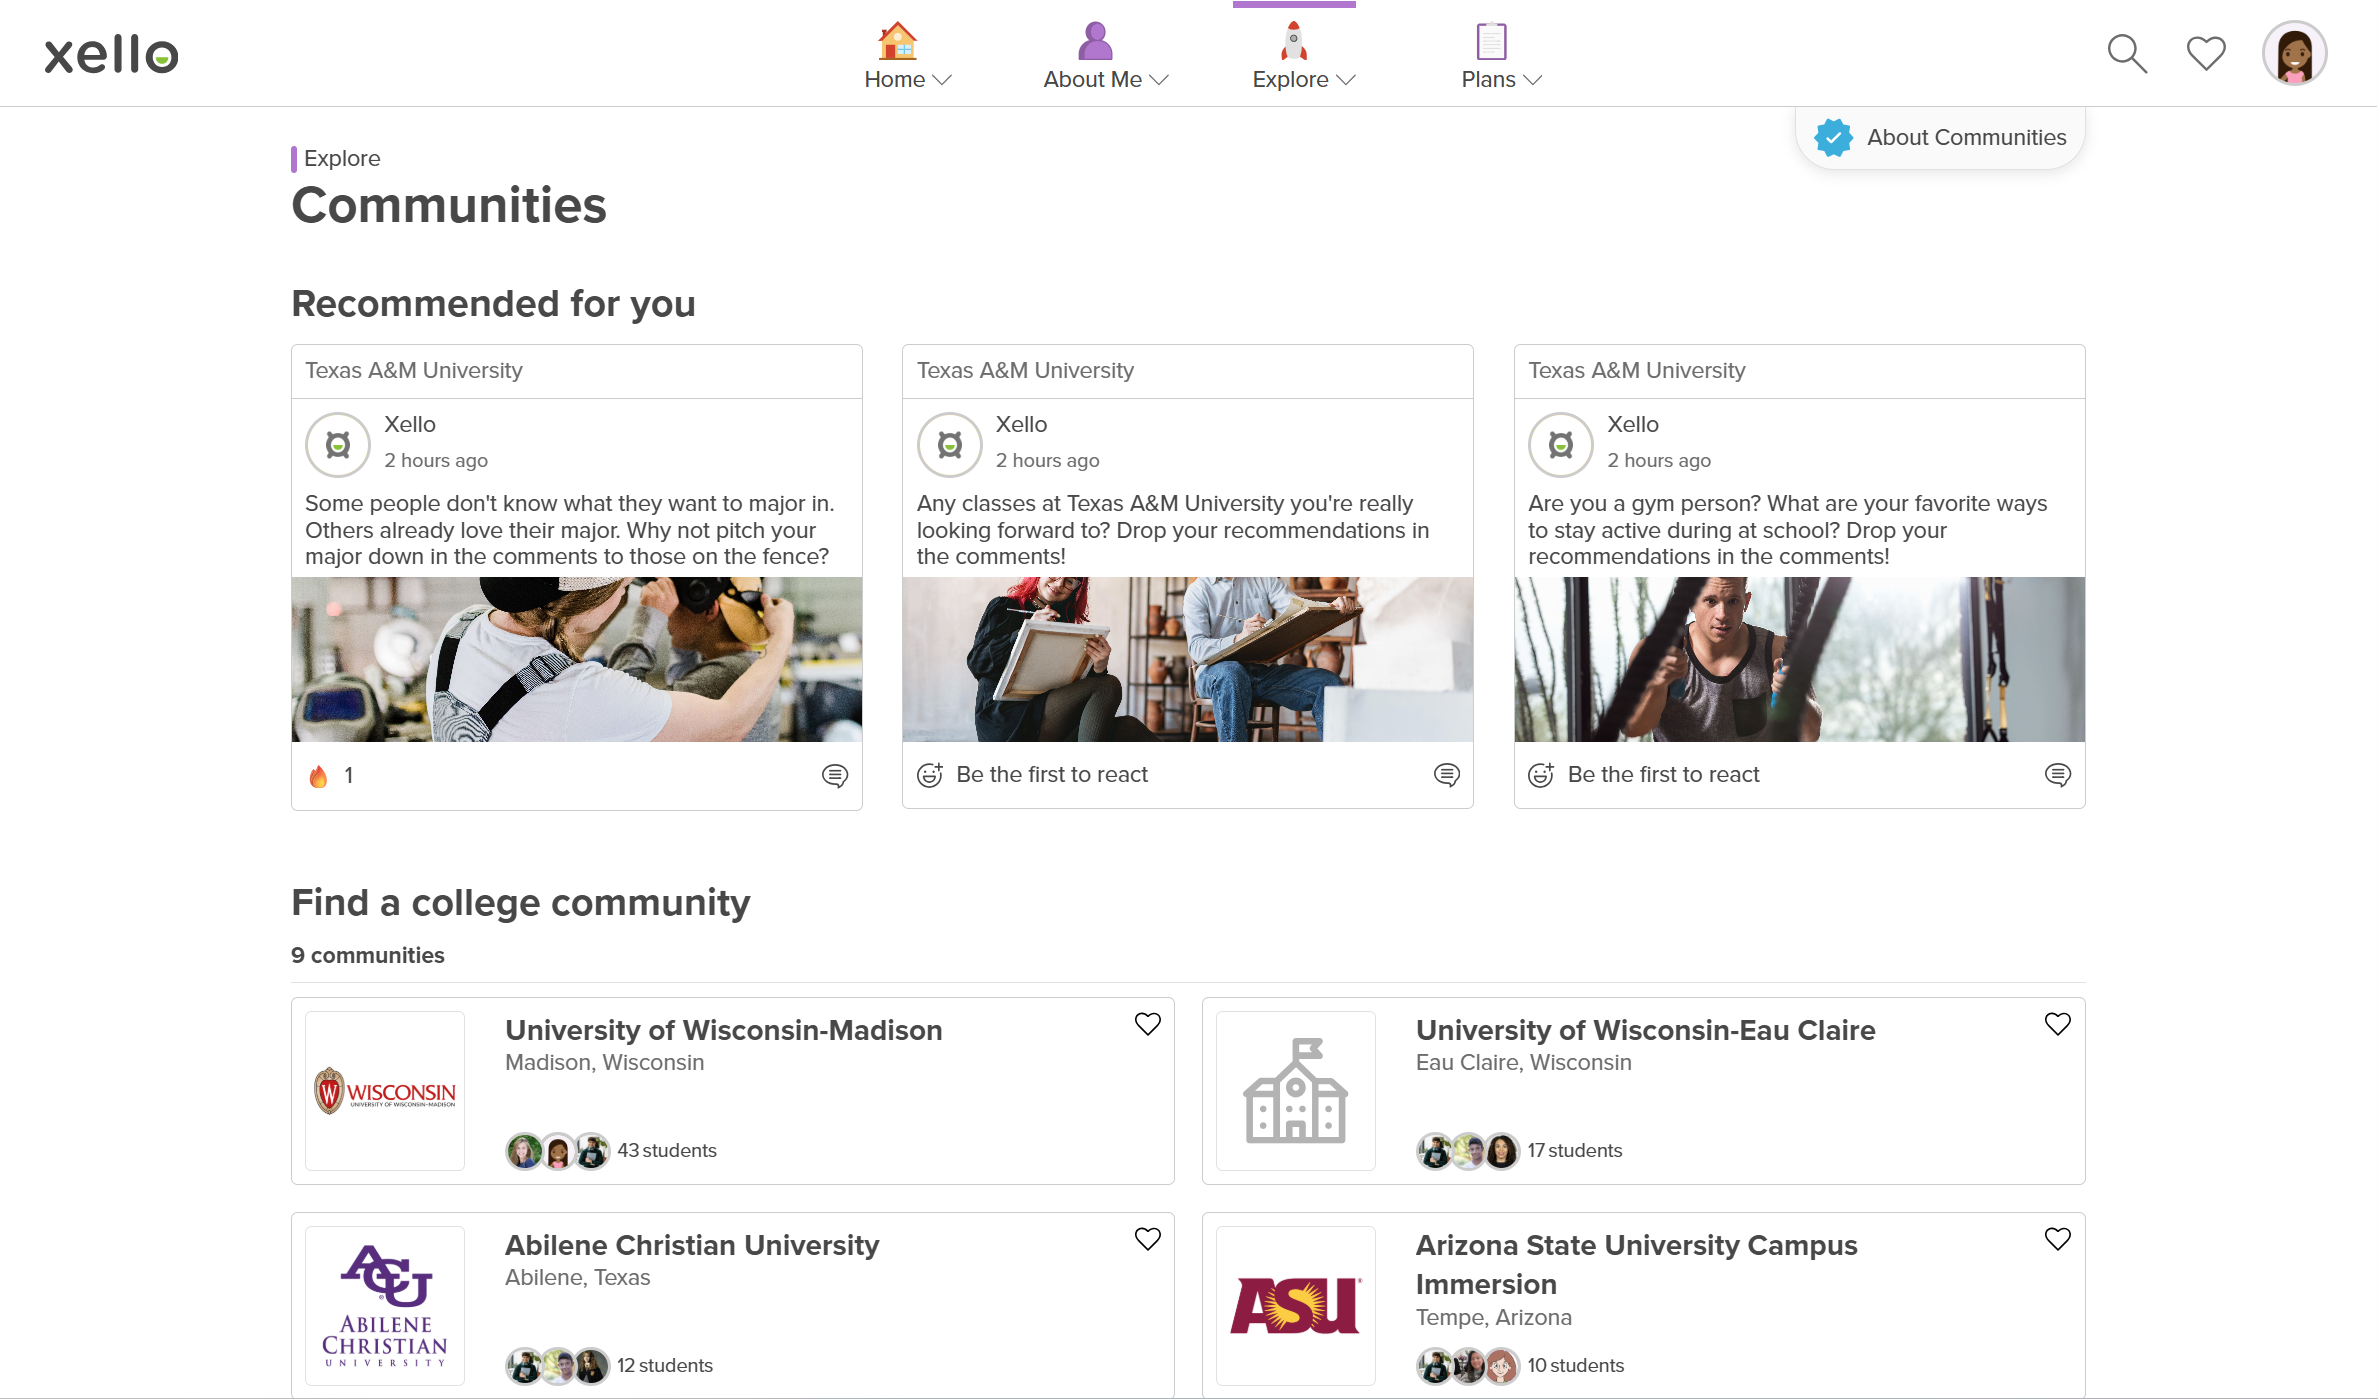Screen dimensions: 2378x1399
Task: Open search from the top navigation
Action: point(2127,53)
